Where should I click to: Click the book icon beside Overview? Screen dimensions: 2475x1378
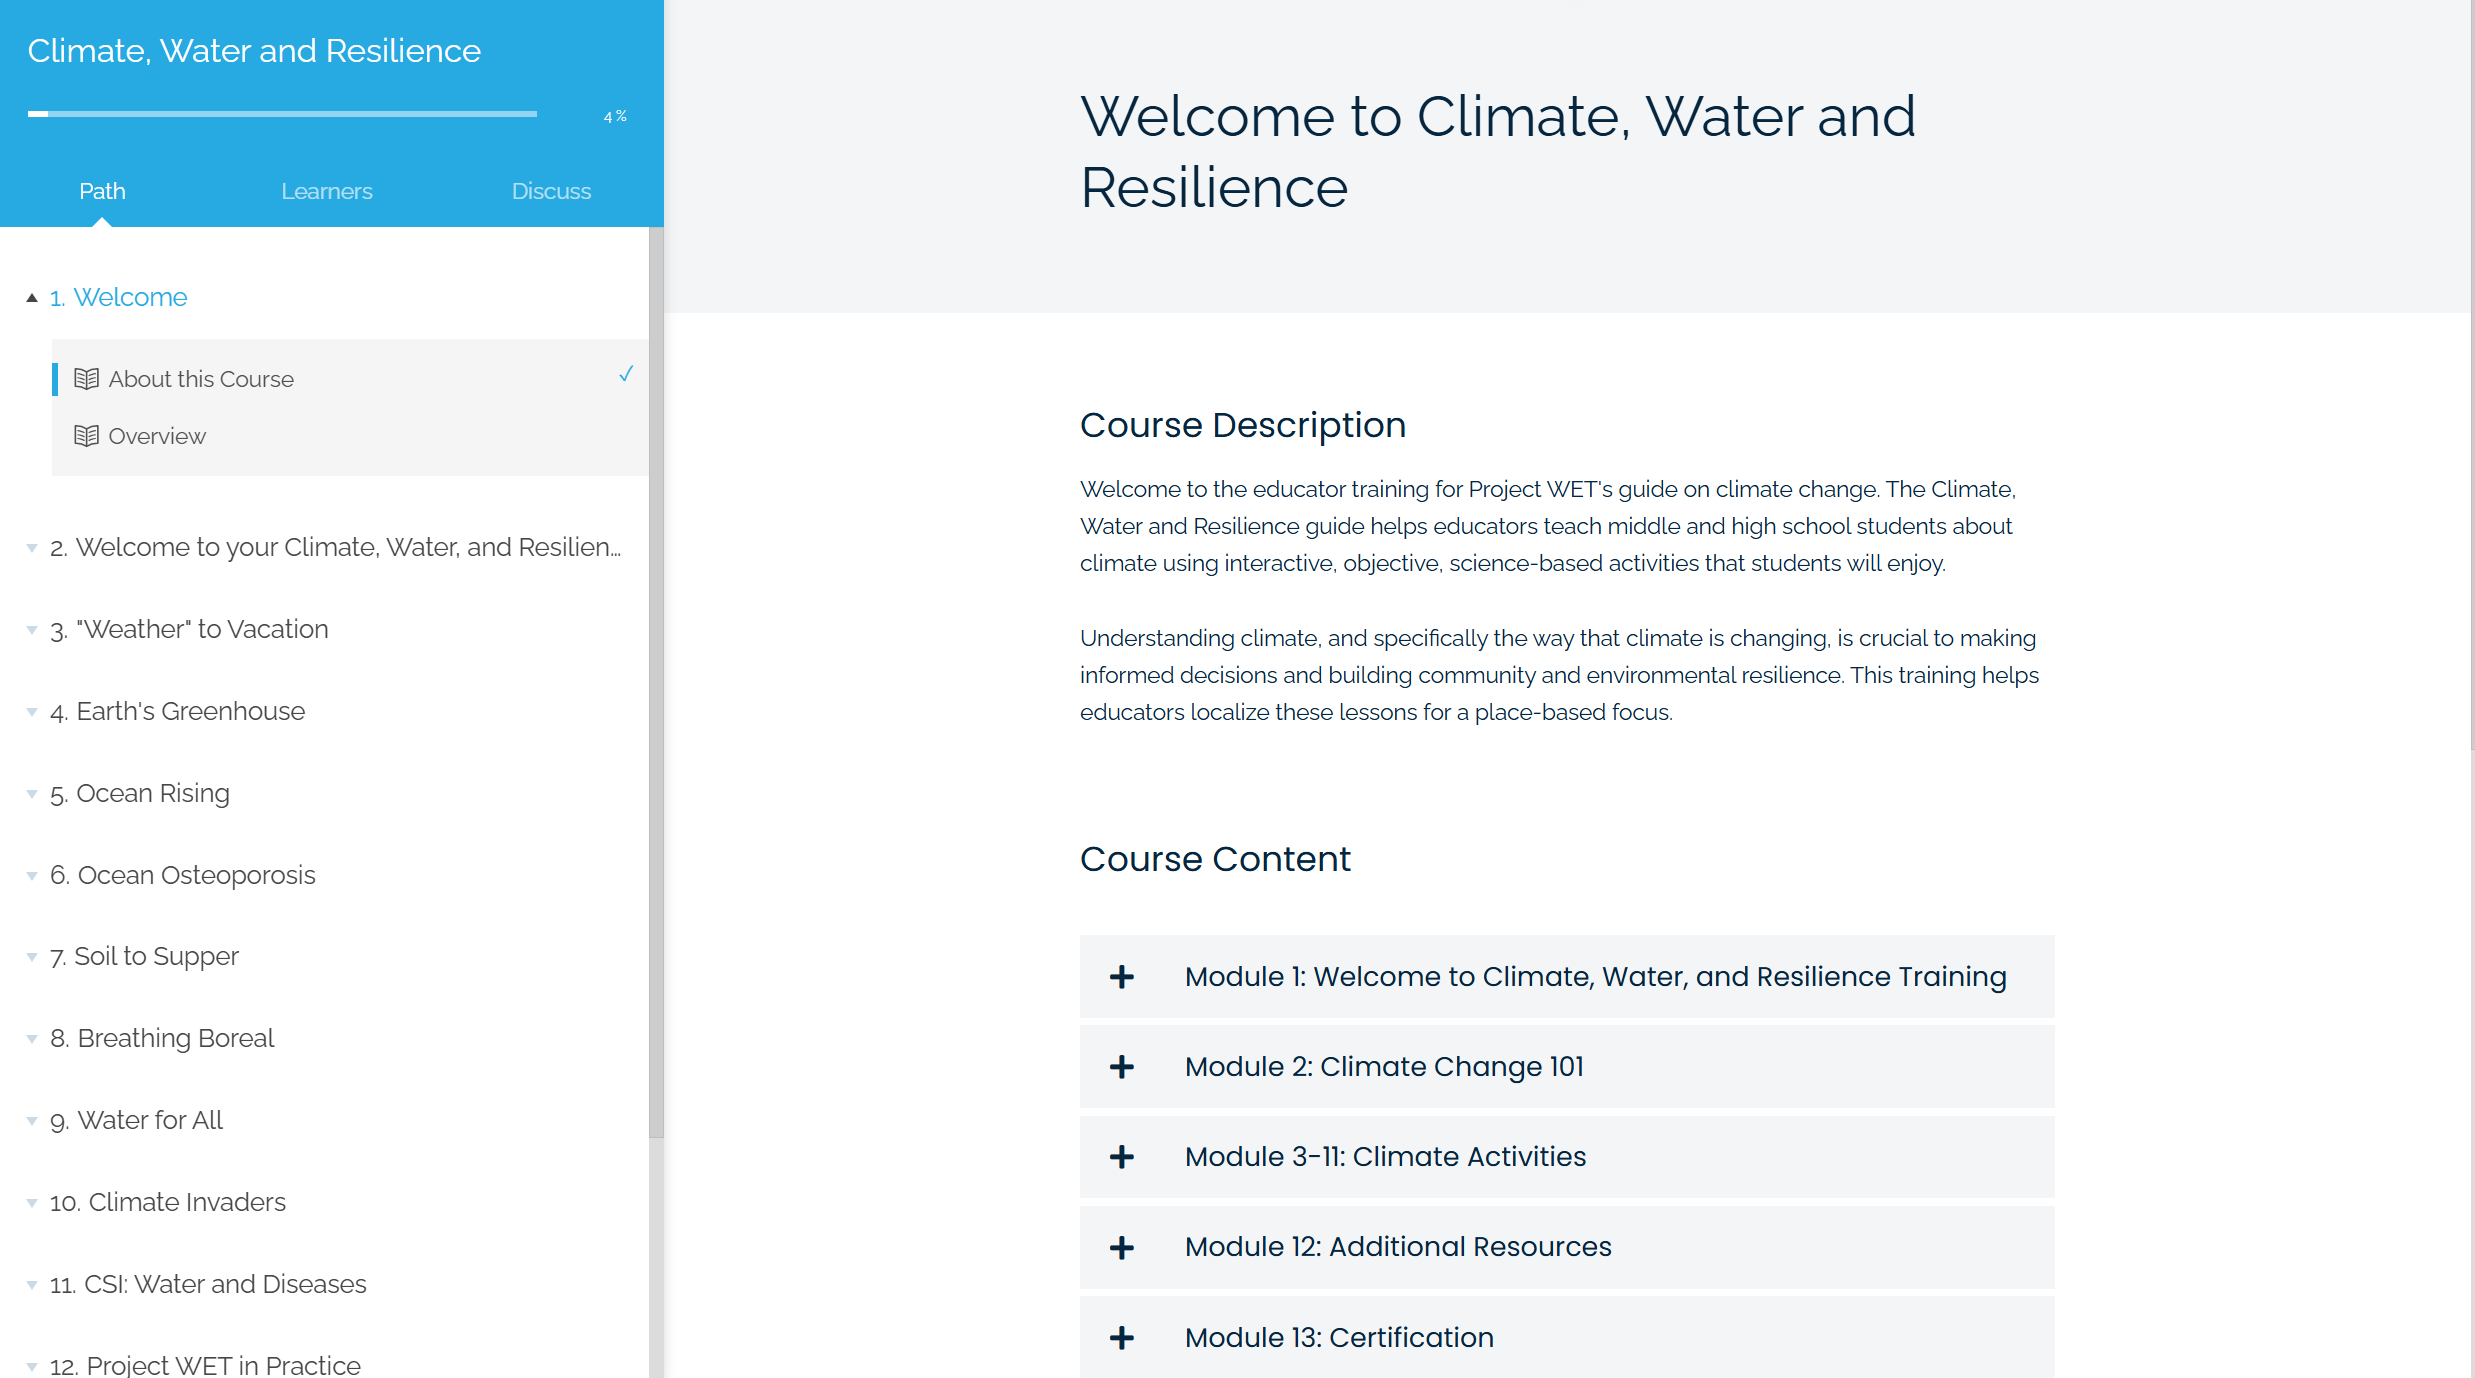click(x=86, y=436)
